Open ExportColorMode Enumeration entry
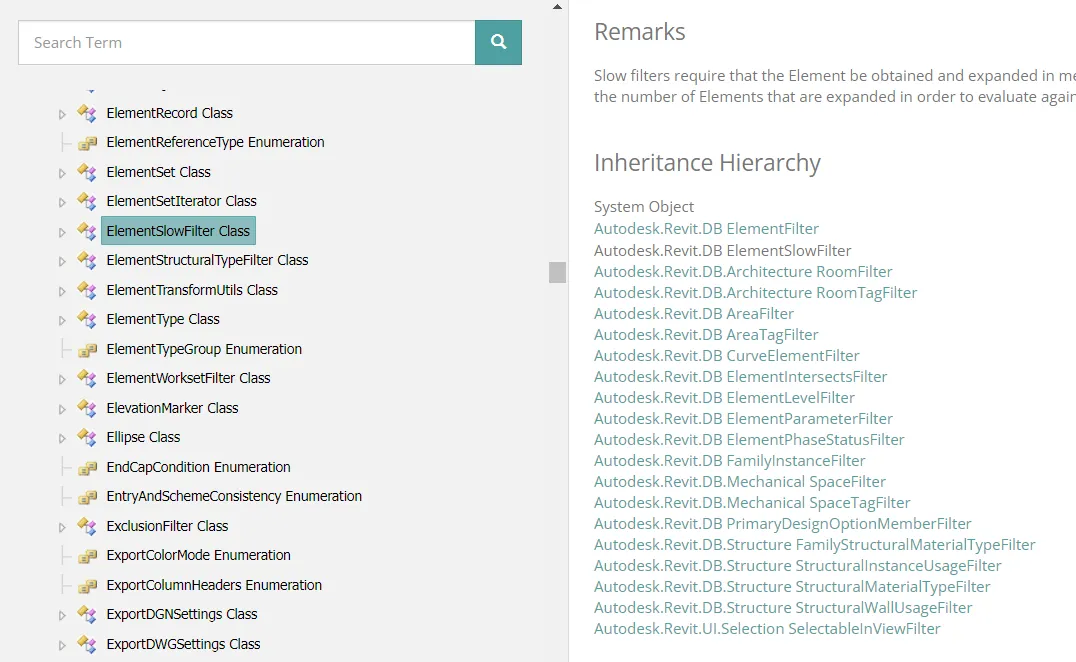The height and width of the screenshot is (662, 1076). coord(198,555)
